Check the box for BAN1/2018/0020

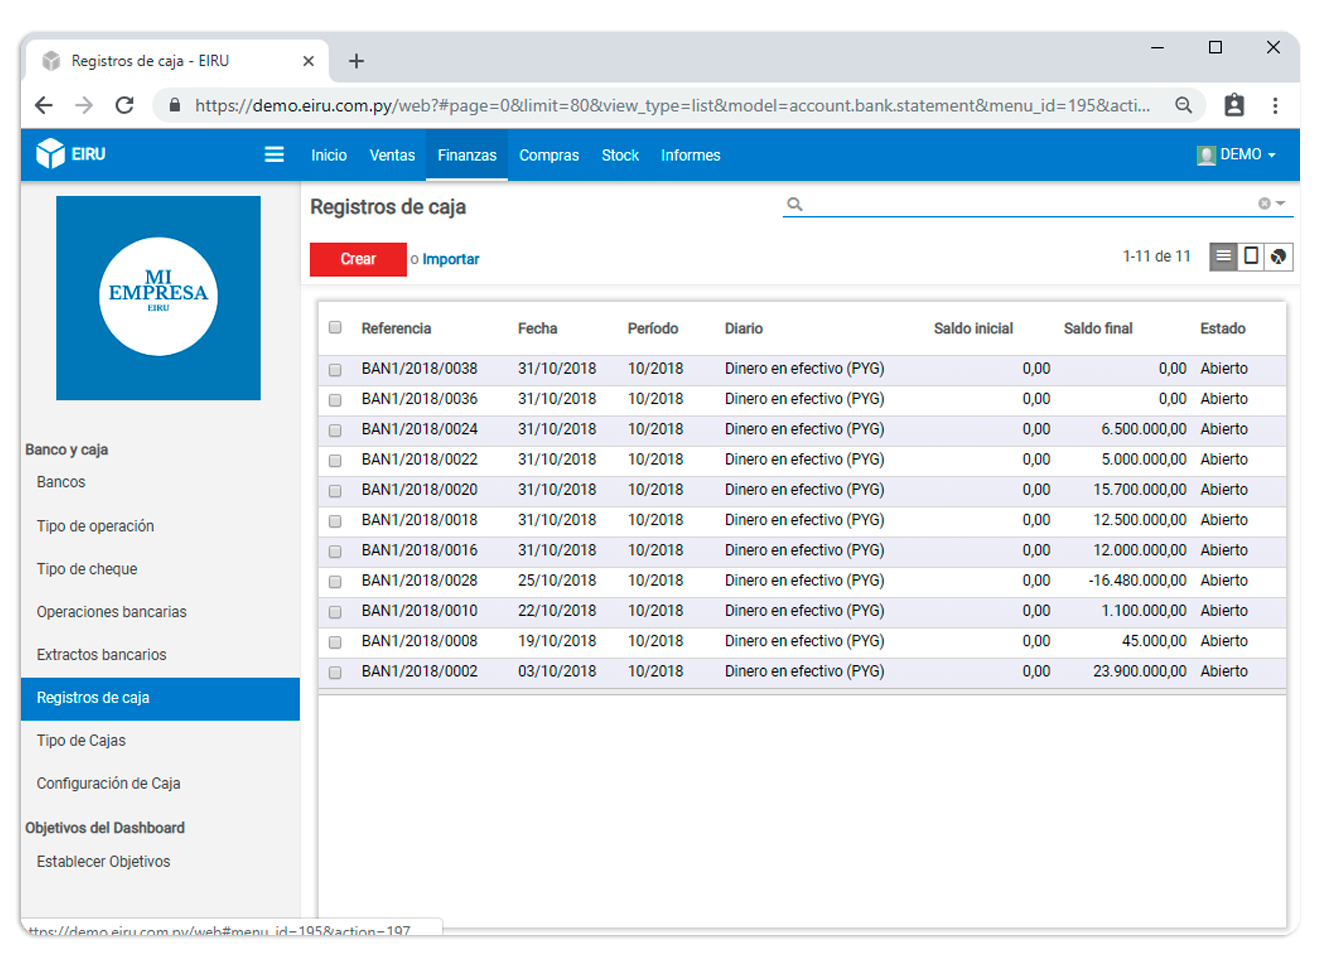click(x=335, y=491)
